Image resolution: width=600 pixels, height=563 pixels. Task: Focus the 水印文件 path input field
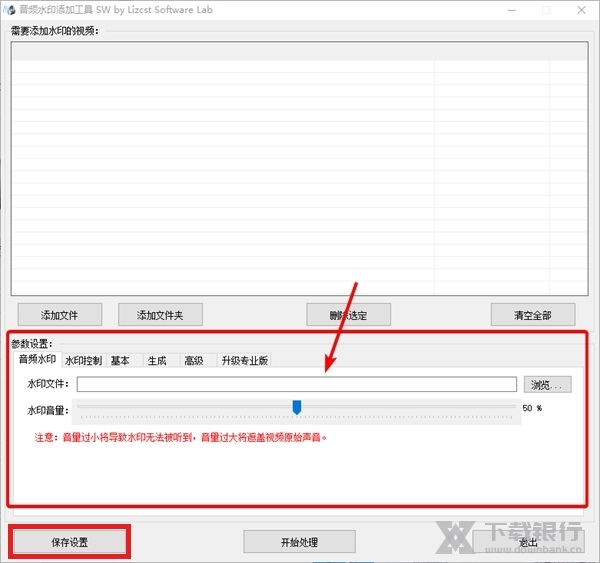tap(297, 384)
